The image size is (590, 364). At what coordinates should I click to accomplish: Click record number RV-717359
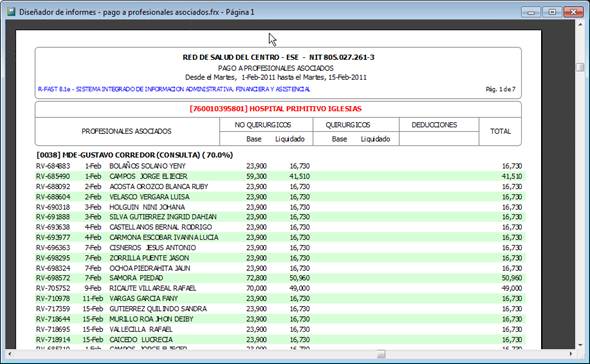[x=53, y=309]
